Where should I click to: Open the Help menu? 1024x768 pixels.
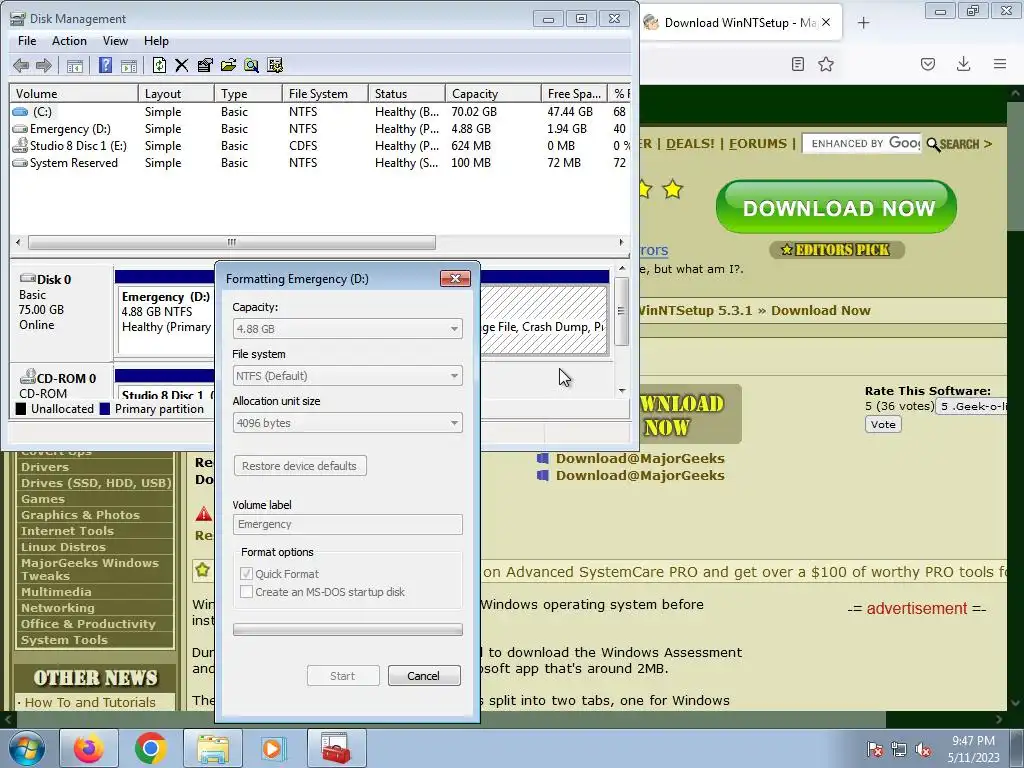click(156, 40)
